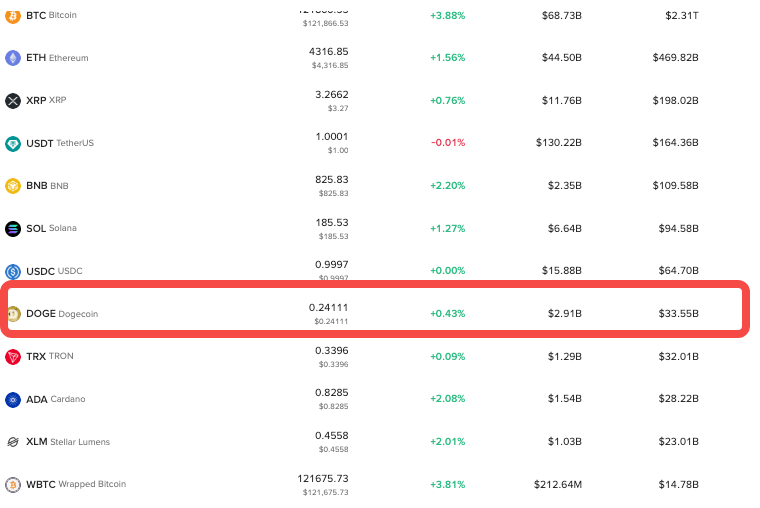
Task: Click the Bitcoin coin icon
Action: pos(13,15)
